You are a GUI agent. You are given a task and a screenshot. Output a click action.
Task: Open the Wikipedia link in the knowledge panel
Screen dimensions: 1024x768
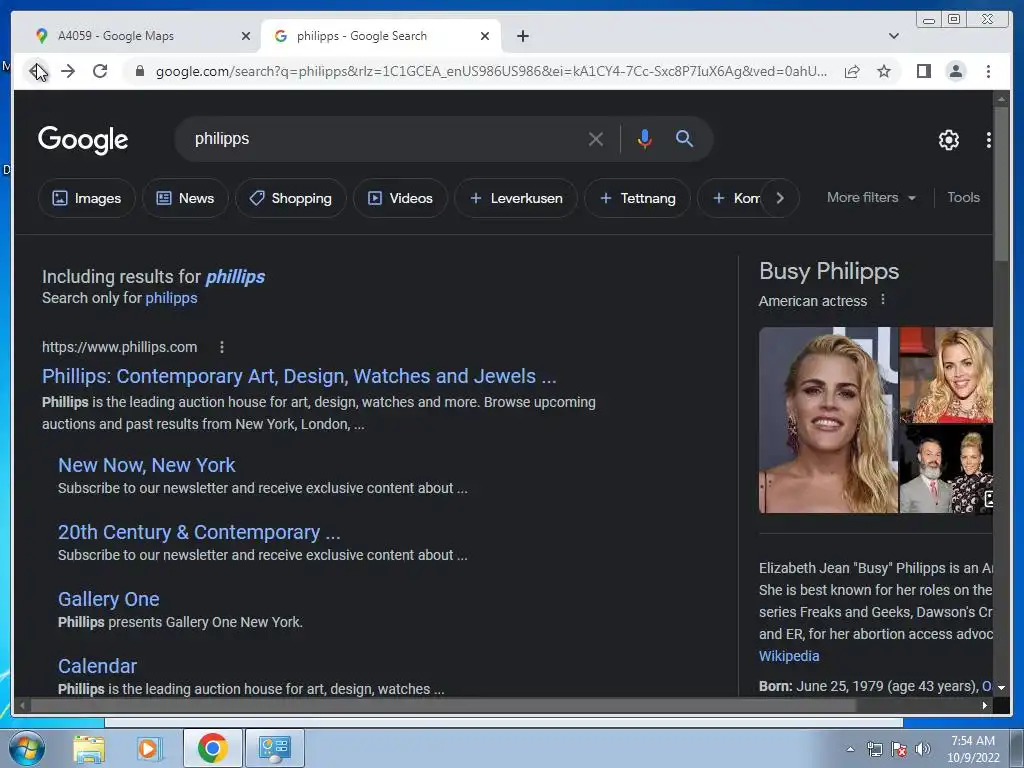point(789,656)
